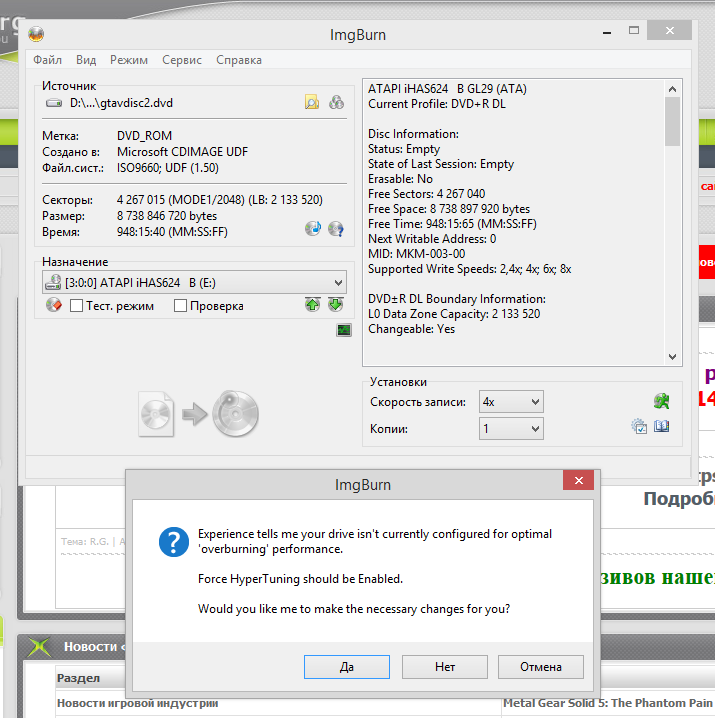Click the text MID: MKM-003-00
Screen dimensions: 715x718
pyautogui.click(x=416, y=254)
